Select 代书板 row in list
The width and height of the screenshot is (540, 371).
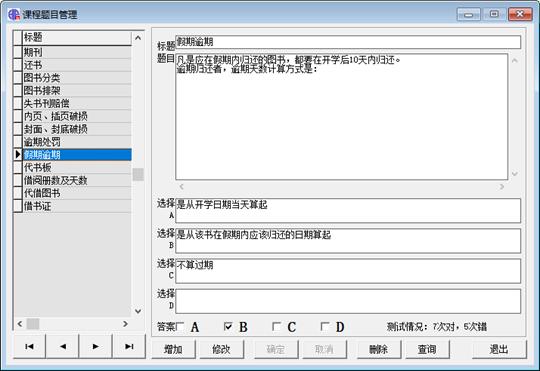point(77,167)
